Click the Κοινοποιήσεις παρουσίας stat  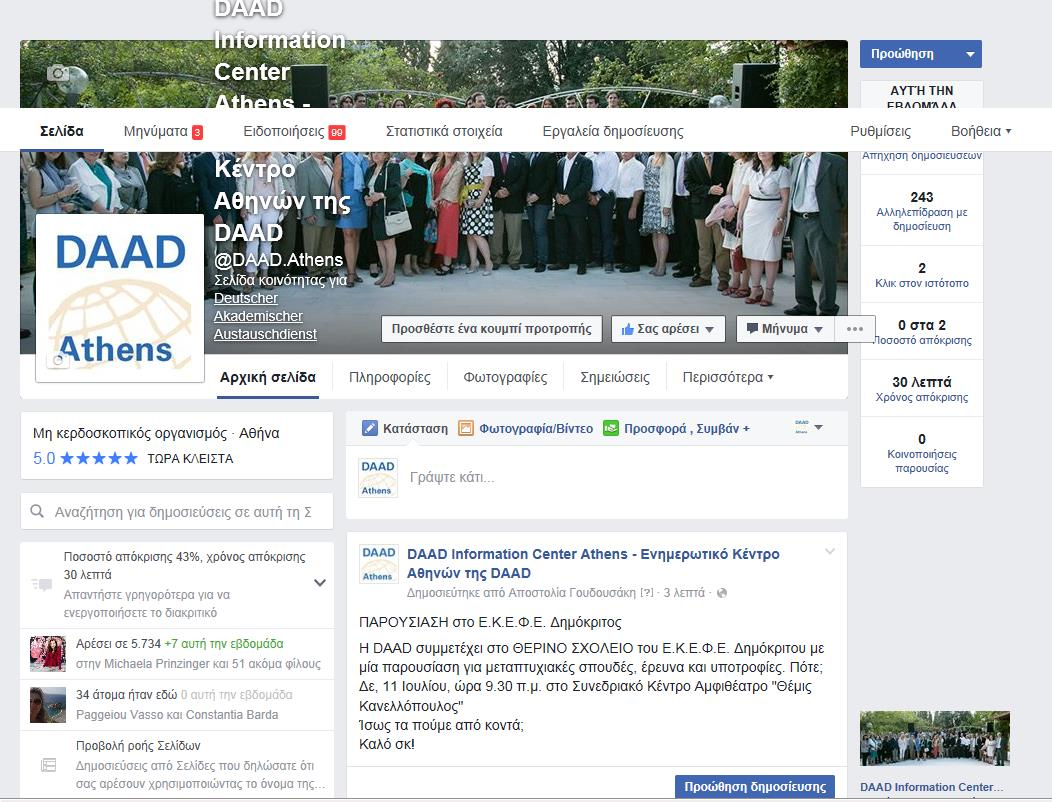(x=922, y=453)
